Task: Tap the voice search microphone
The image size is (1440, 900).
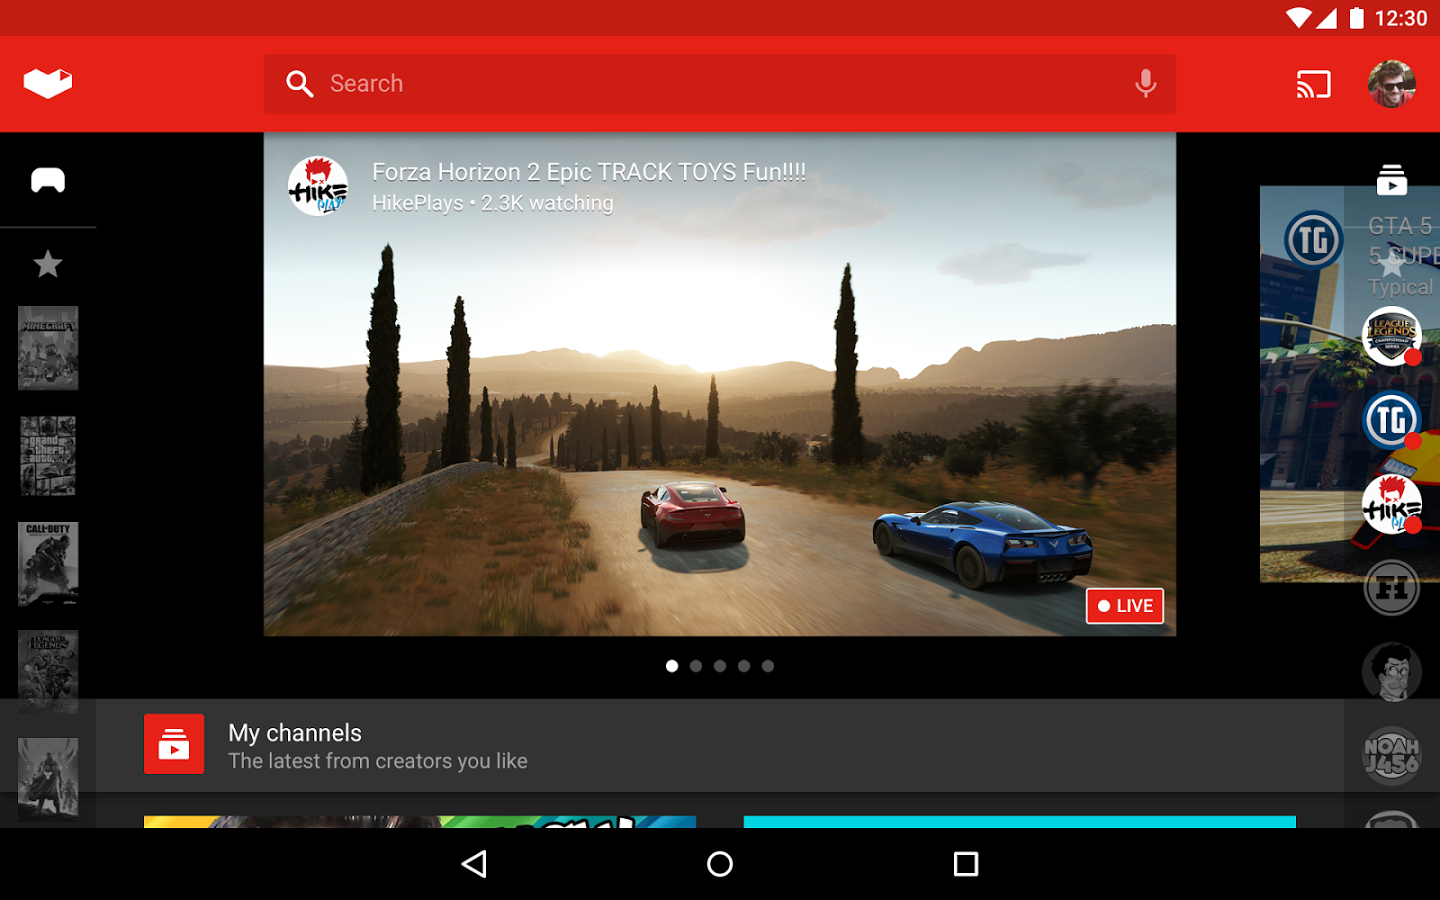Action: (x=1146, y=84)
